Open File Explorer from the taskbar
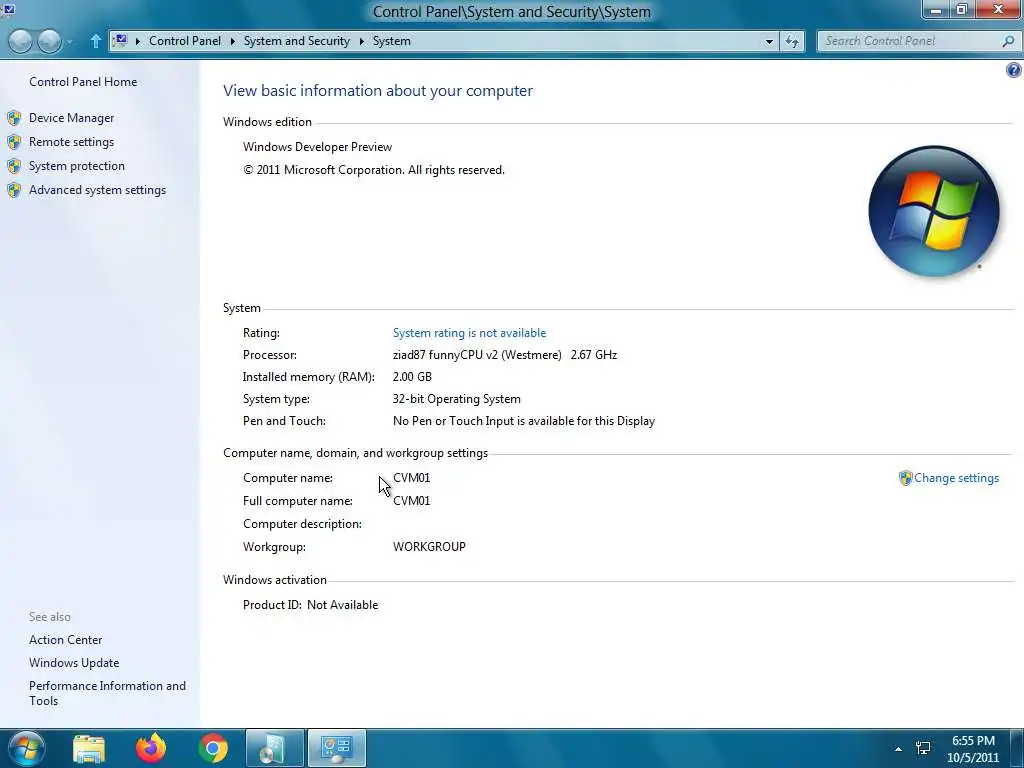 (89, 748)
